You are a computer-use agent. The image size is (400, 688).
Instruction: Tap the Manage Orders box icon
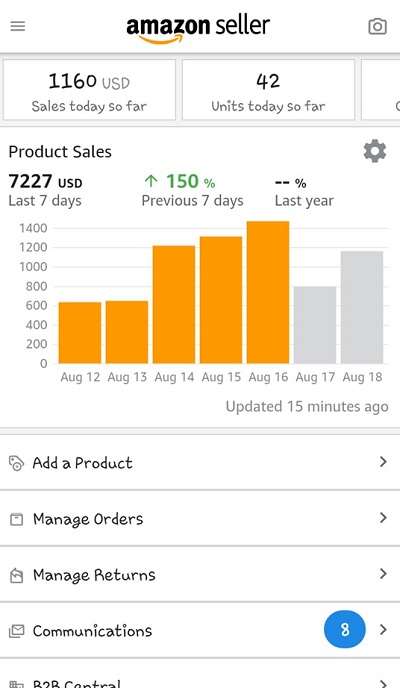[17, 520]
